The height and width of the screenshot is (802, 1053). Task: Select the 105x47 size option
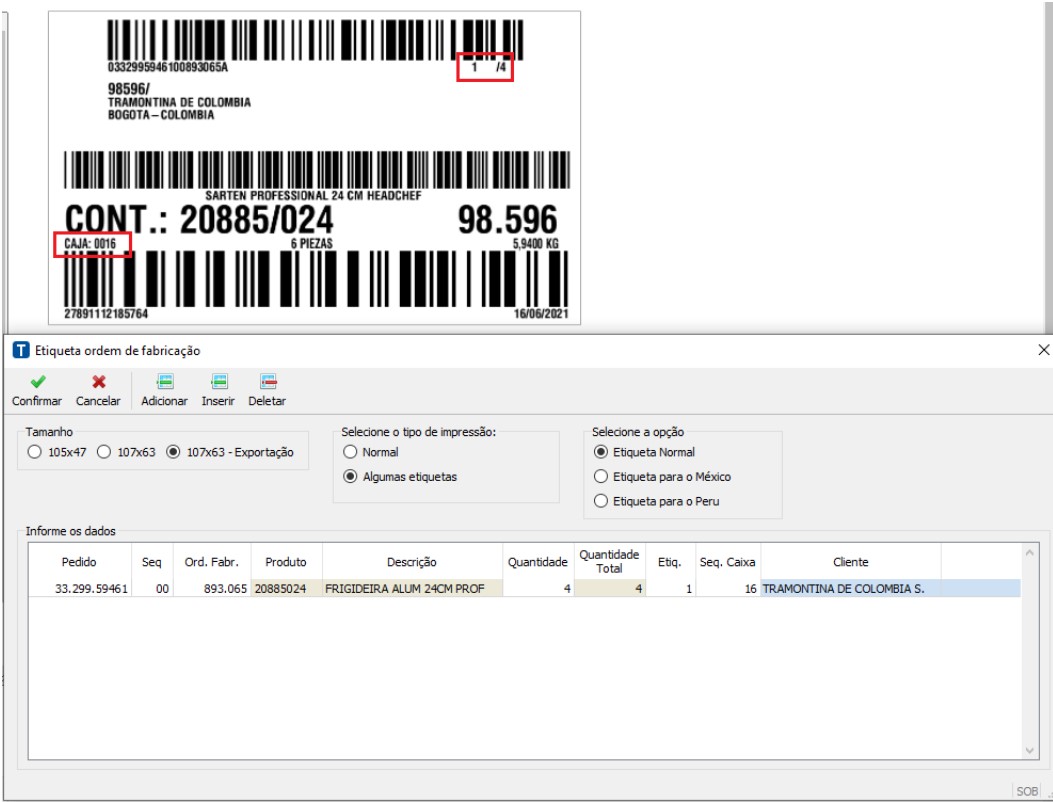click(x=35, y=452)
